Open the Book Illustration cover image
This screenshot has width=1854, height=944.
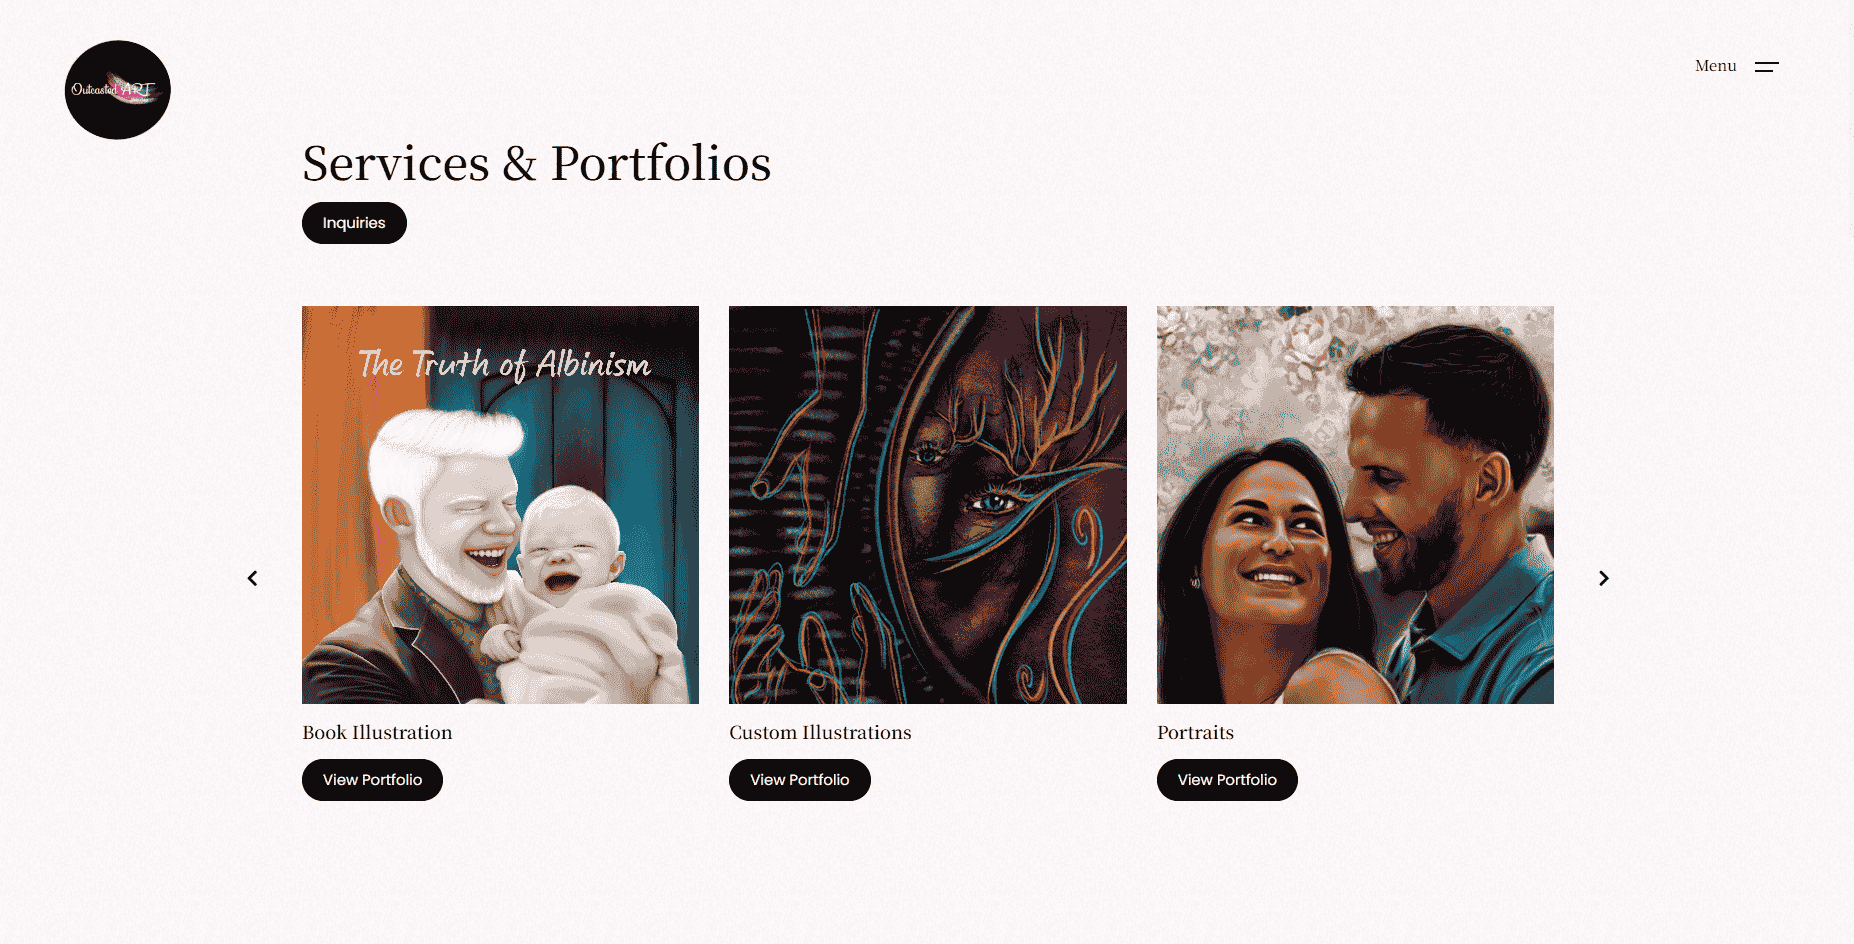coord(500,505)
